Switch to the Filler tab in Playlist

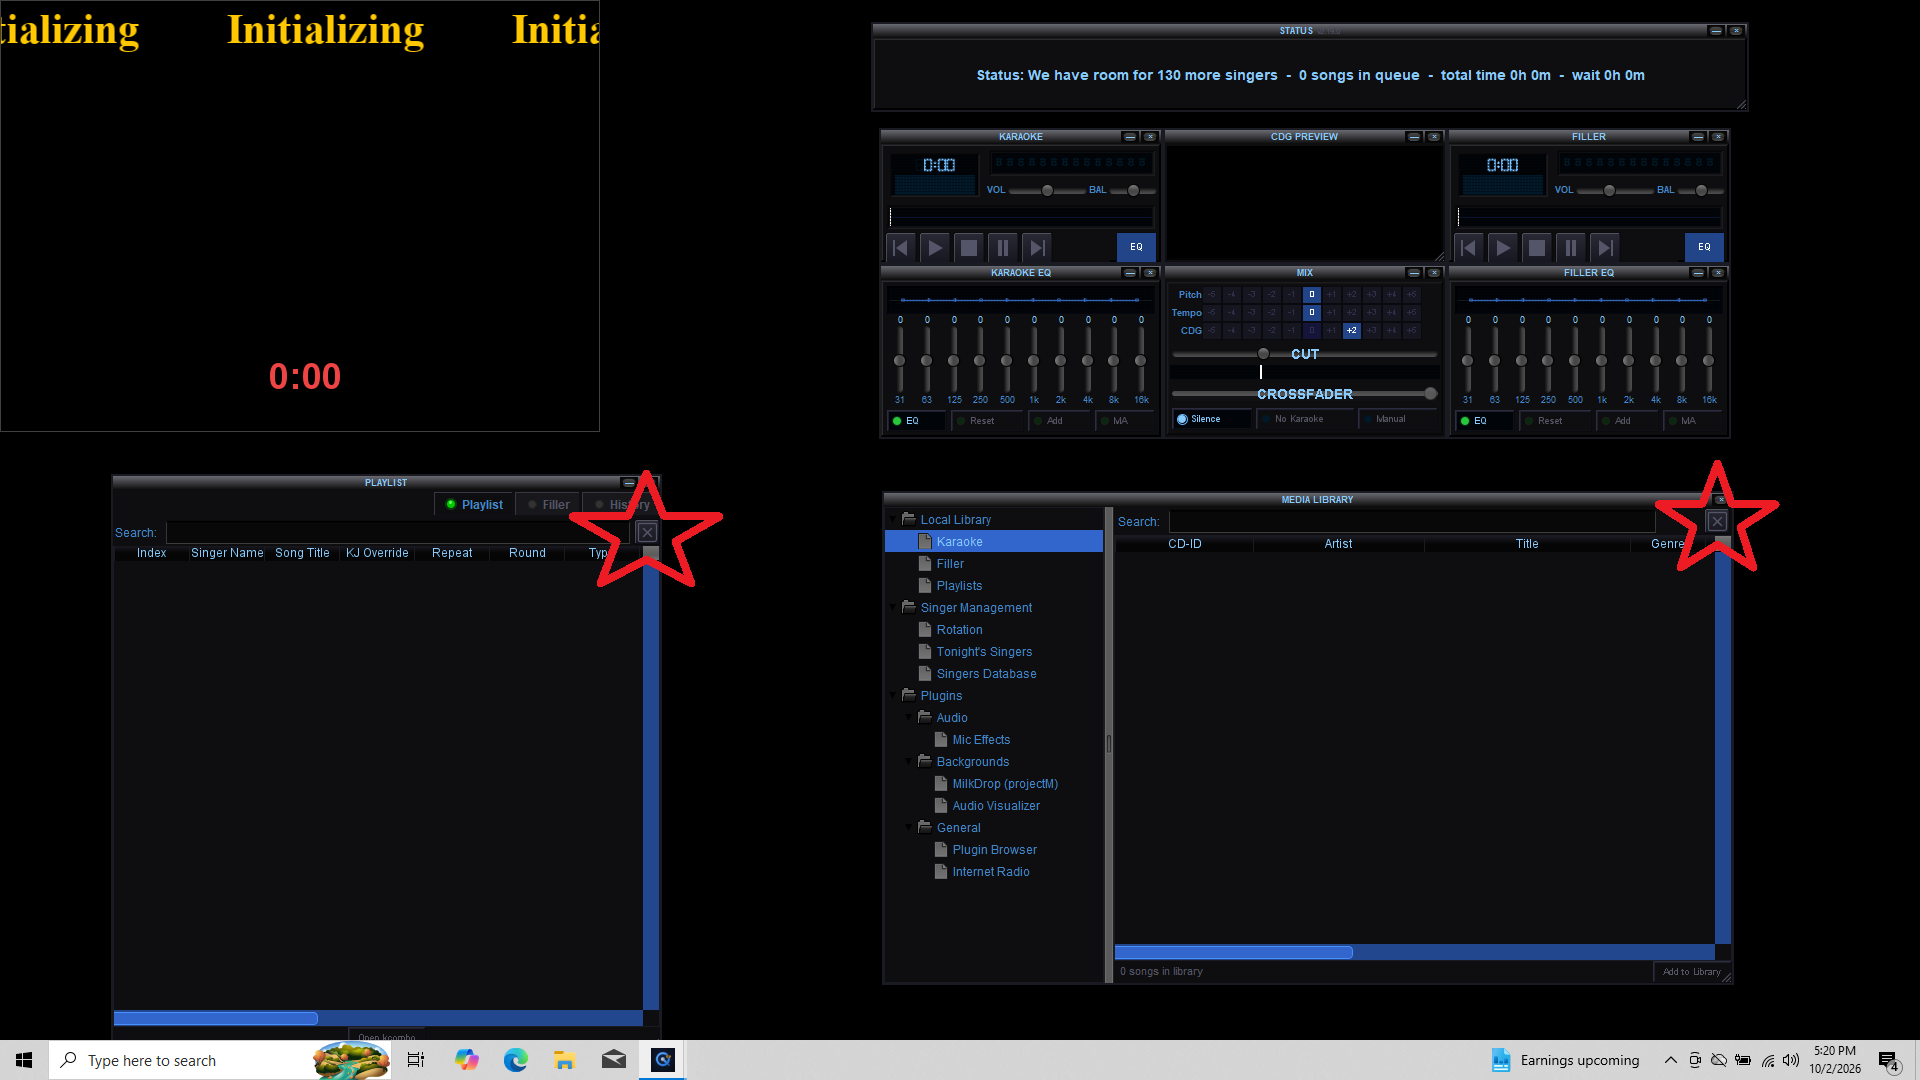tap(548, 505)
